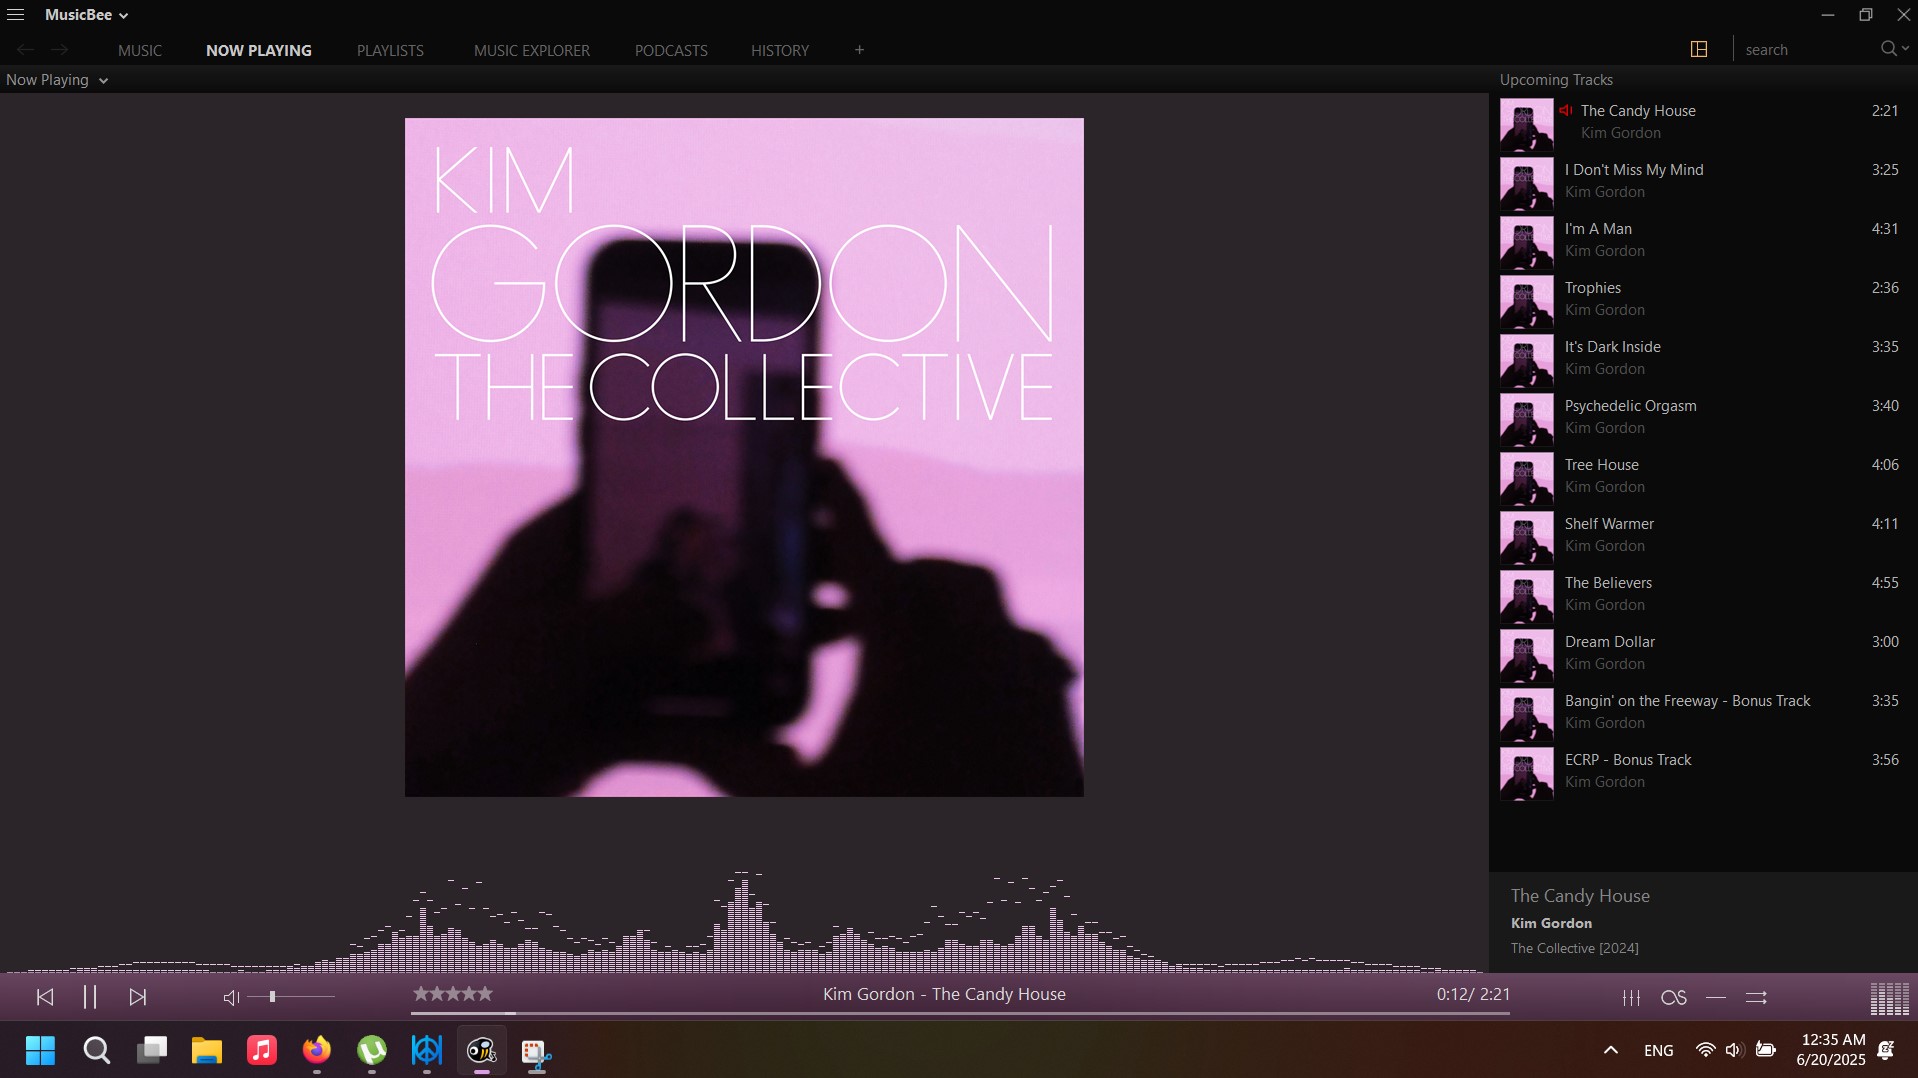The image size is (1918, 1078).
Task: Open the Wi-Fi network tray icon
Action: 1706,1050
